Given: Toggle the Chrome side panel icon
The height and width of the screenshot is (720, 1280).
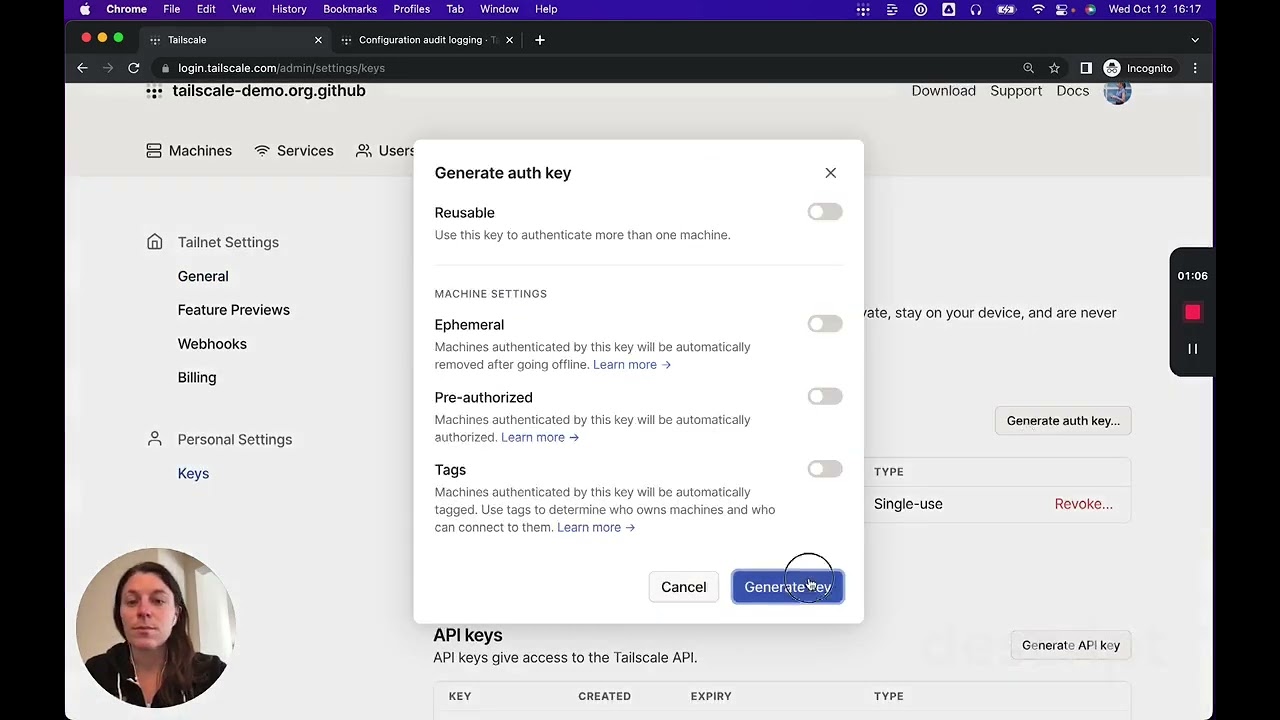Looking at the screenshot, I should (1086, 68).
